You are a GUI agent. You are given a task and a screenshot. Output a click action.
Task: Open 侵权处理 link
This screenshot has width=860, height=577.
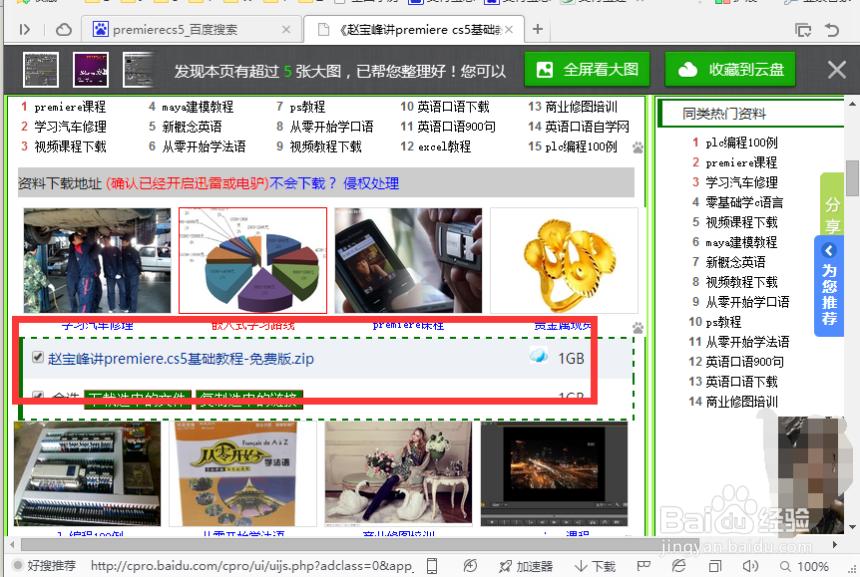coord(371,183)
